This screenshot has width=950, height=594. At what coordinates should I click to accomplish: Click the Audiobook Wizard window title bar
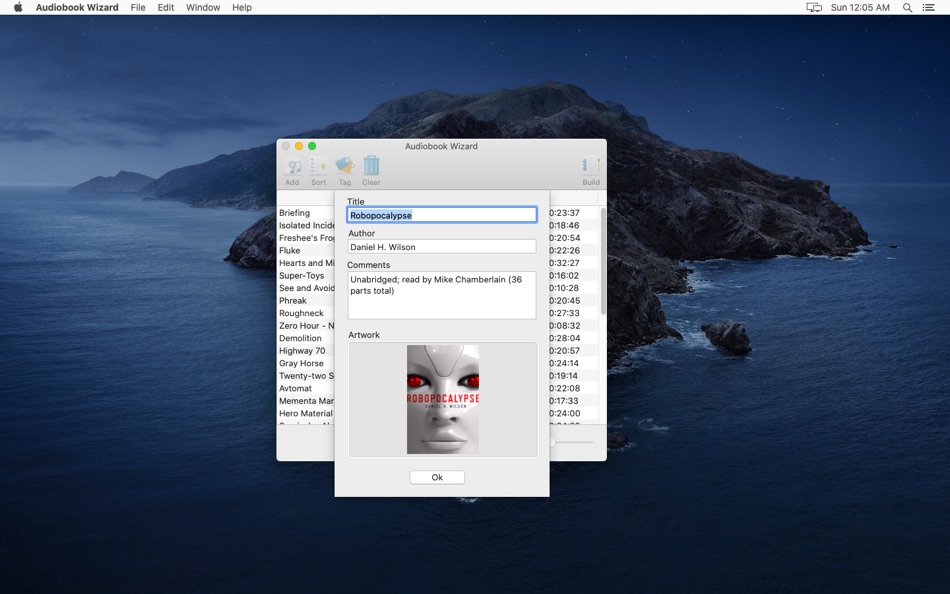pos(441,146)
